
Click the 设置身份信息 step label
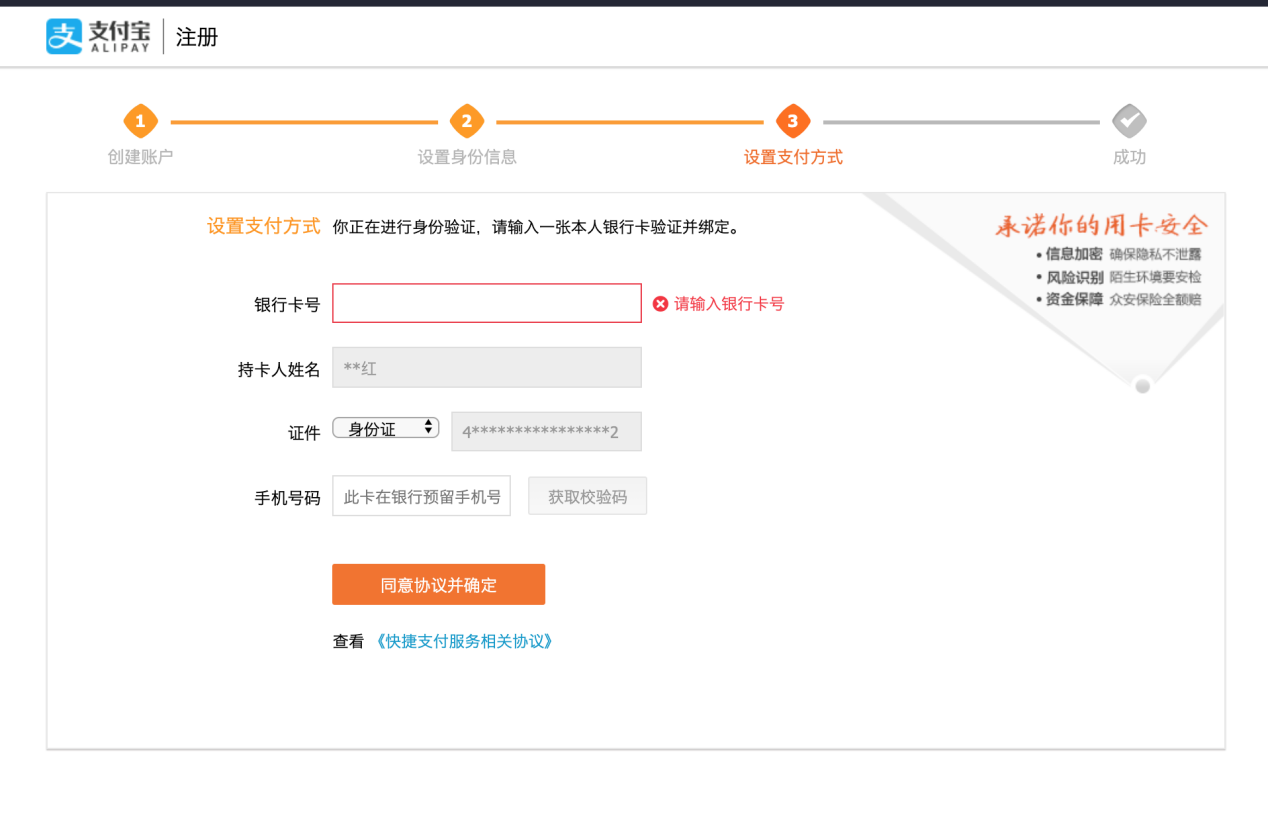click(467, 157)
